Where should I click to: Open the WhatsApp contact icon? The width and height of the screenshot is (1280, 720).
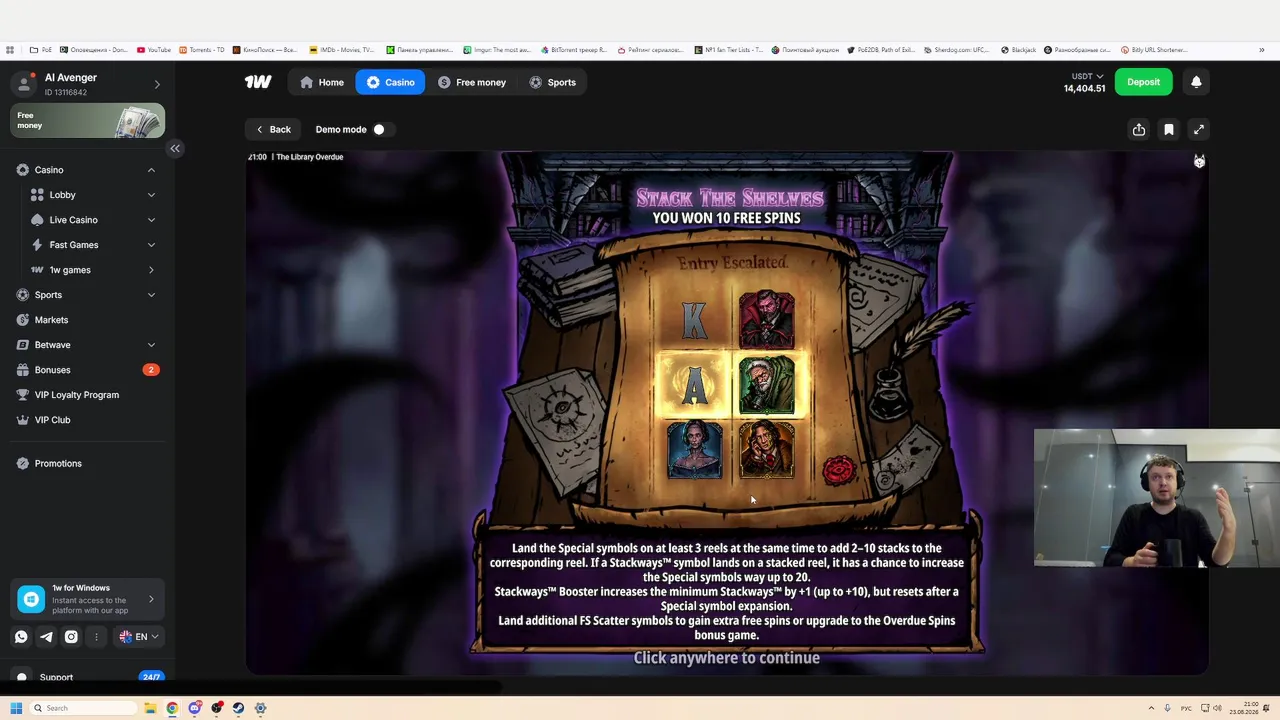pos(21,637)
